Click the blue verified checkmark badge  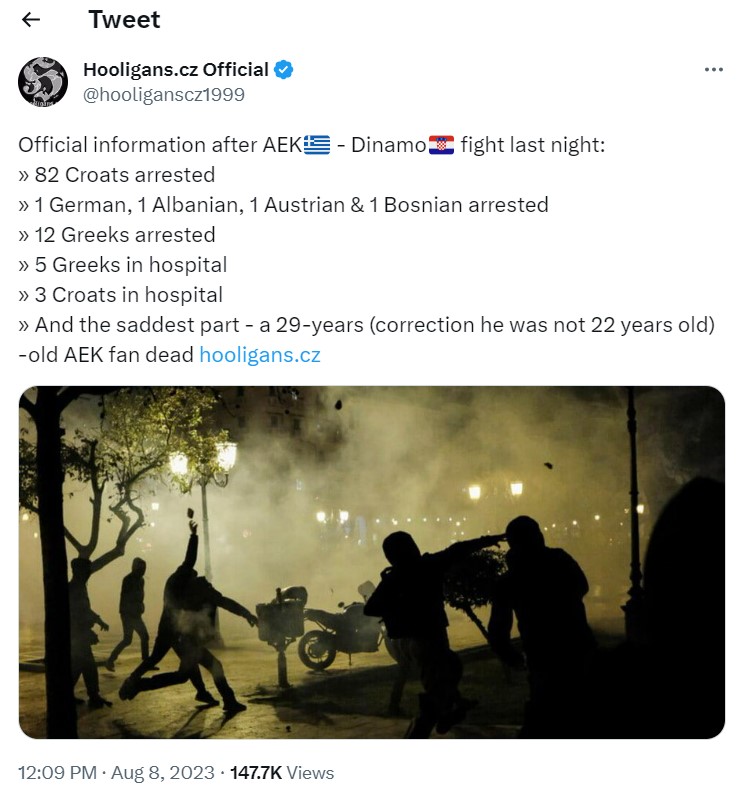point(284,70)
